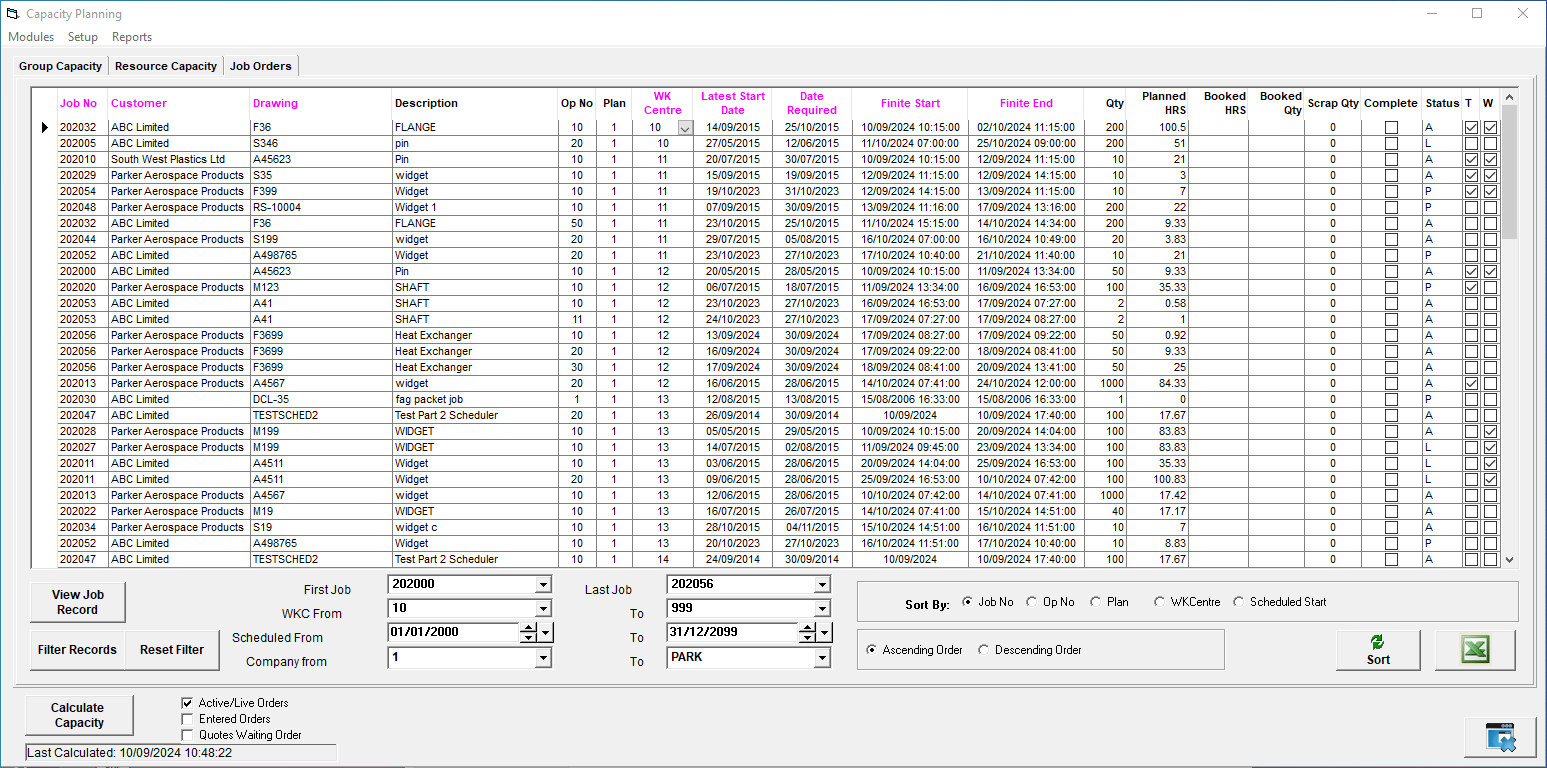
Task: Click the Excel export icon button
Action: coord(1474,650)
